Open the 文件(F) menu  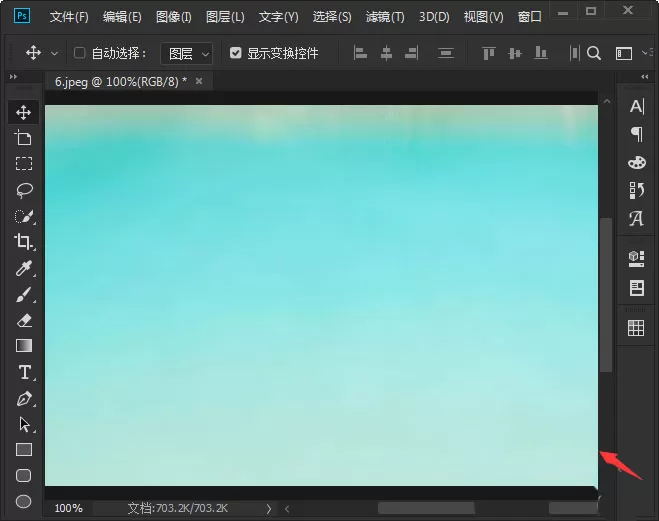69,17
